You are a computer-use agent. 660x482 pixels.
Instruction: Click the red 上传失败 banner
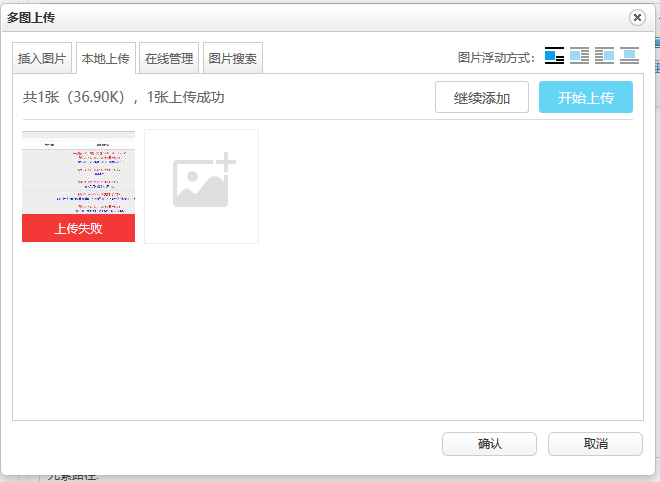click(x=78, y=228)
